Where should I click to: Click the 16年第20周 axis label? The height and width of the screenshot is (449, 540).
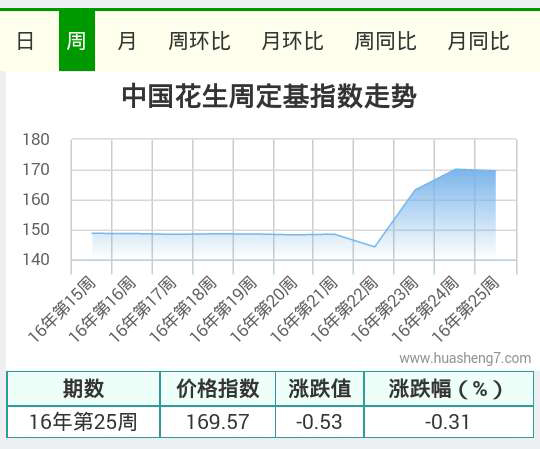click(x=263, y=309)
